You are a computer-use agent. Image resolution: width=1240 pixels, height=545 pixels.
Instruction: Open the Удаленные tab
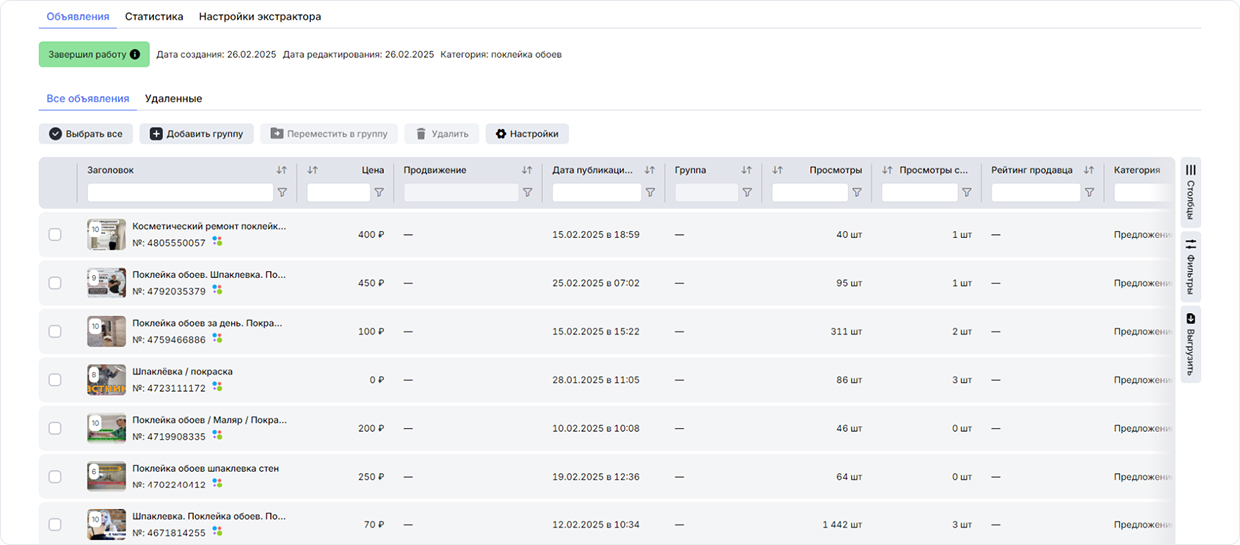173,98
